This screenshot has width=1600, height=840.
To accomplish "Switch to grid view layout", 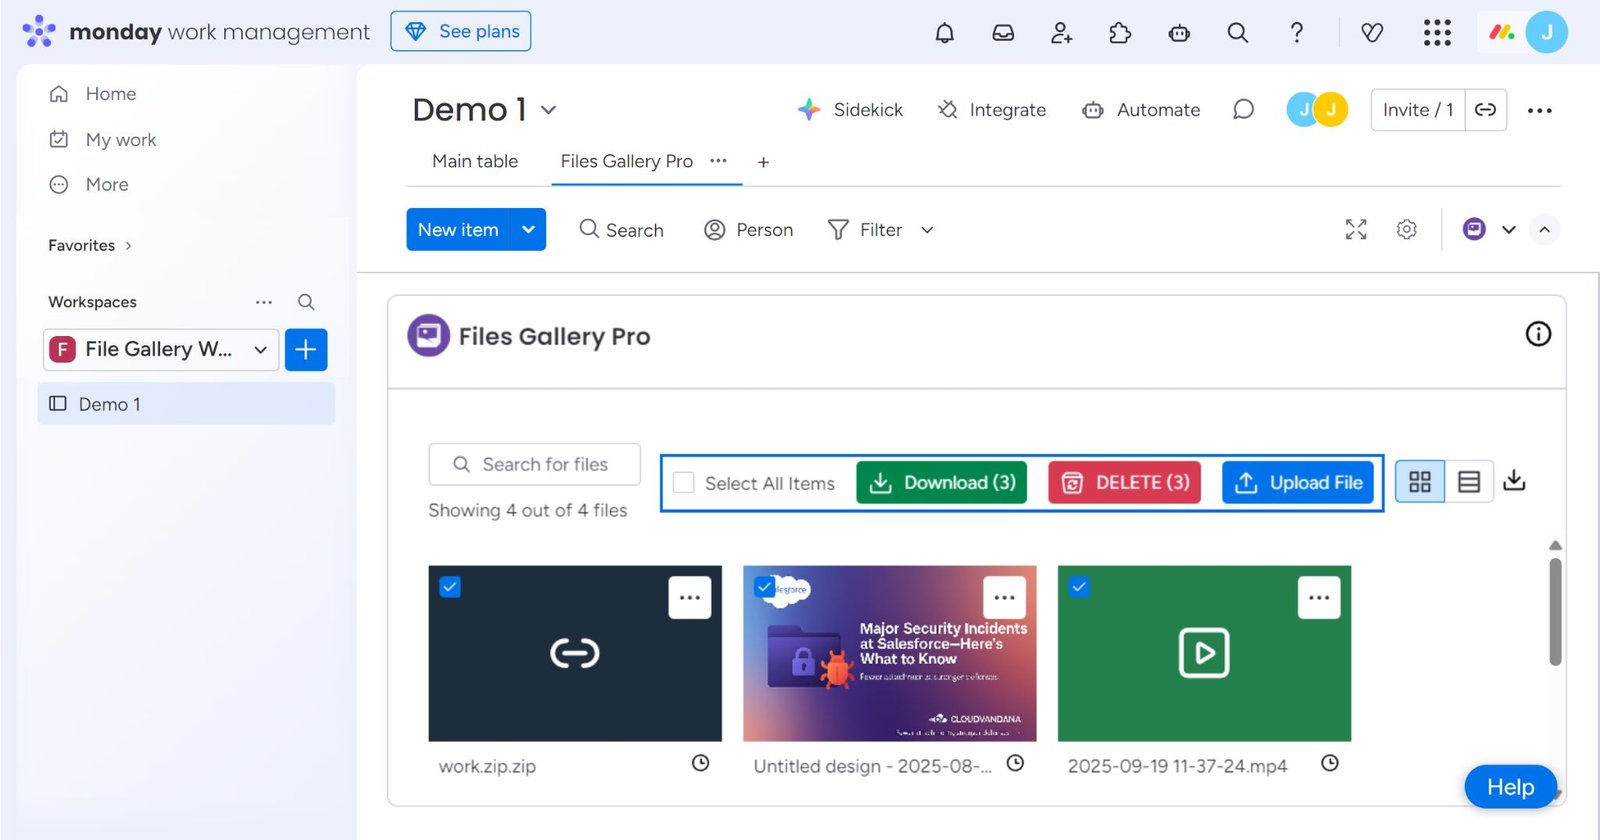I will click(x=1420, y=482).
